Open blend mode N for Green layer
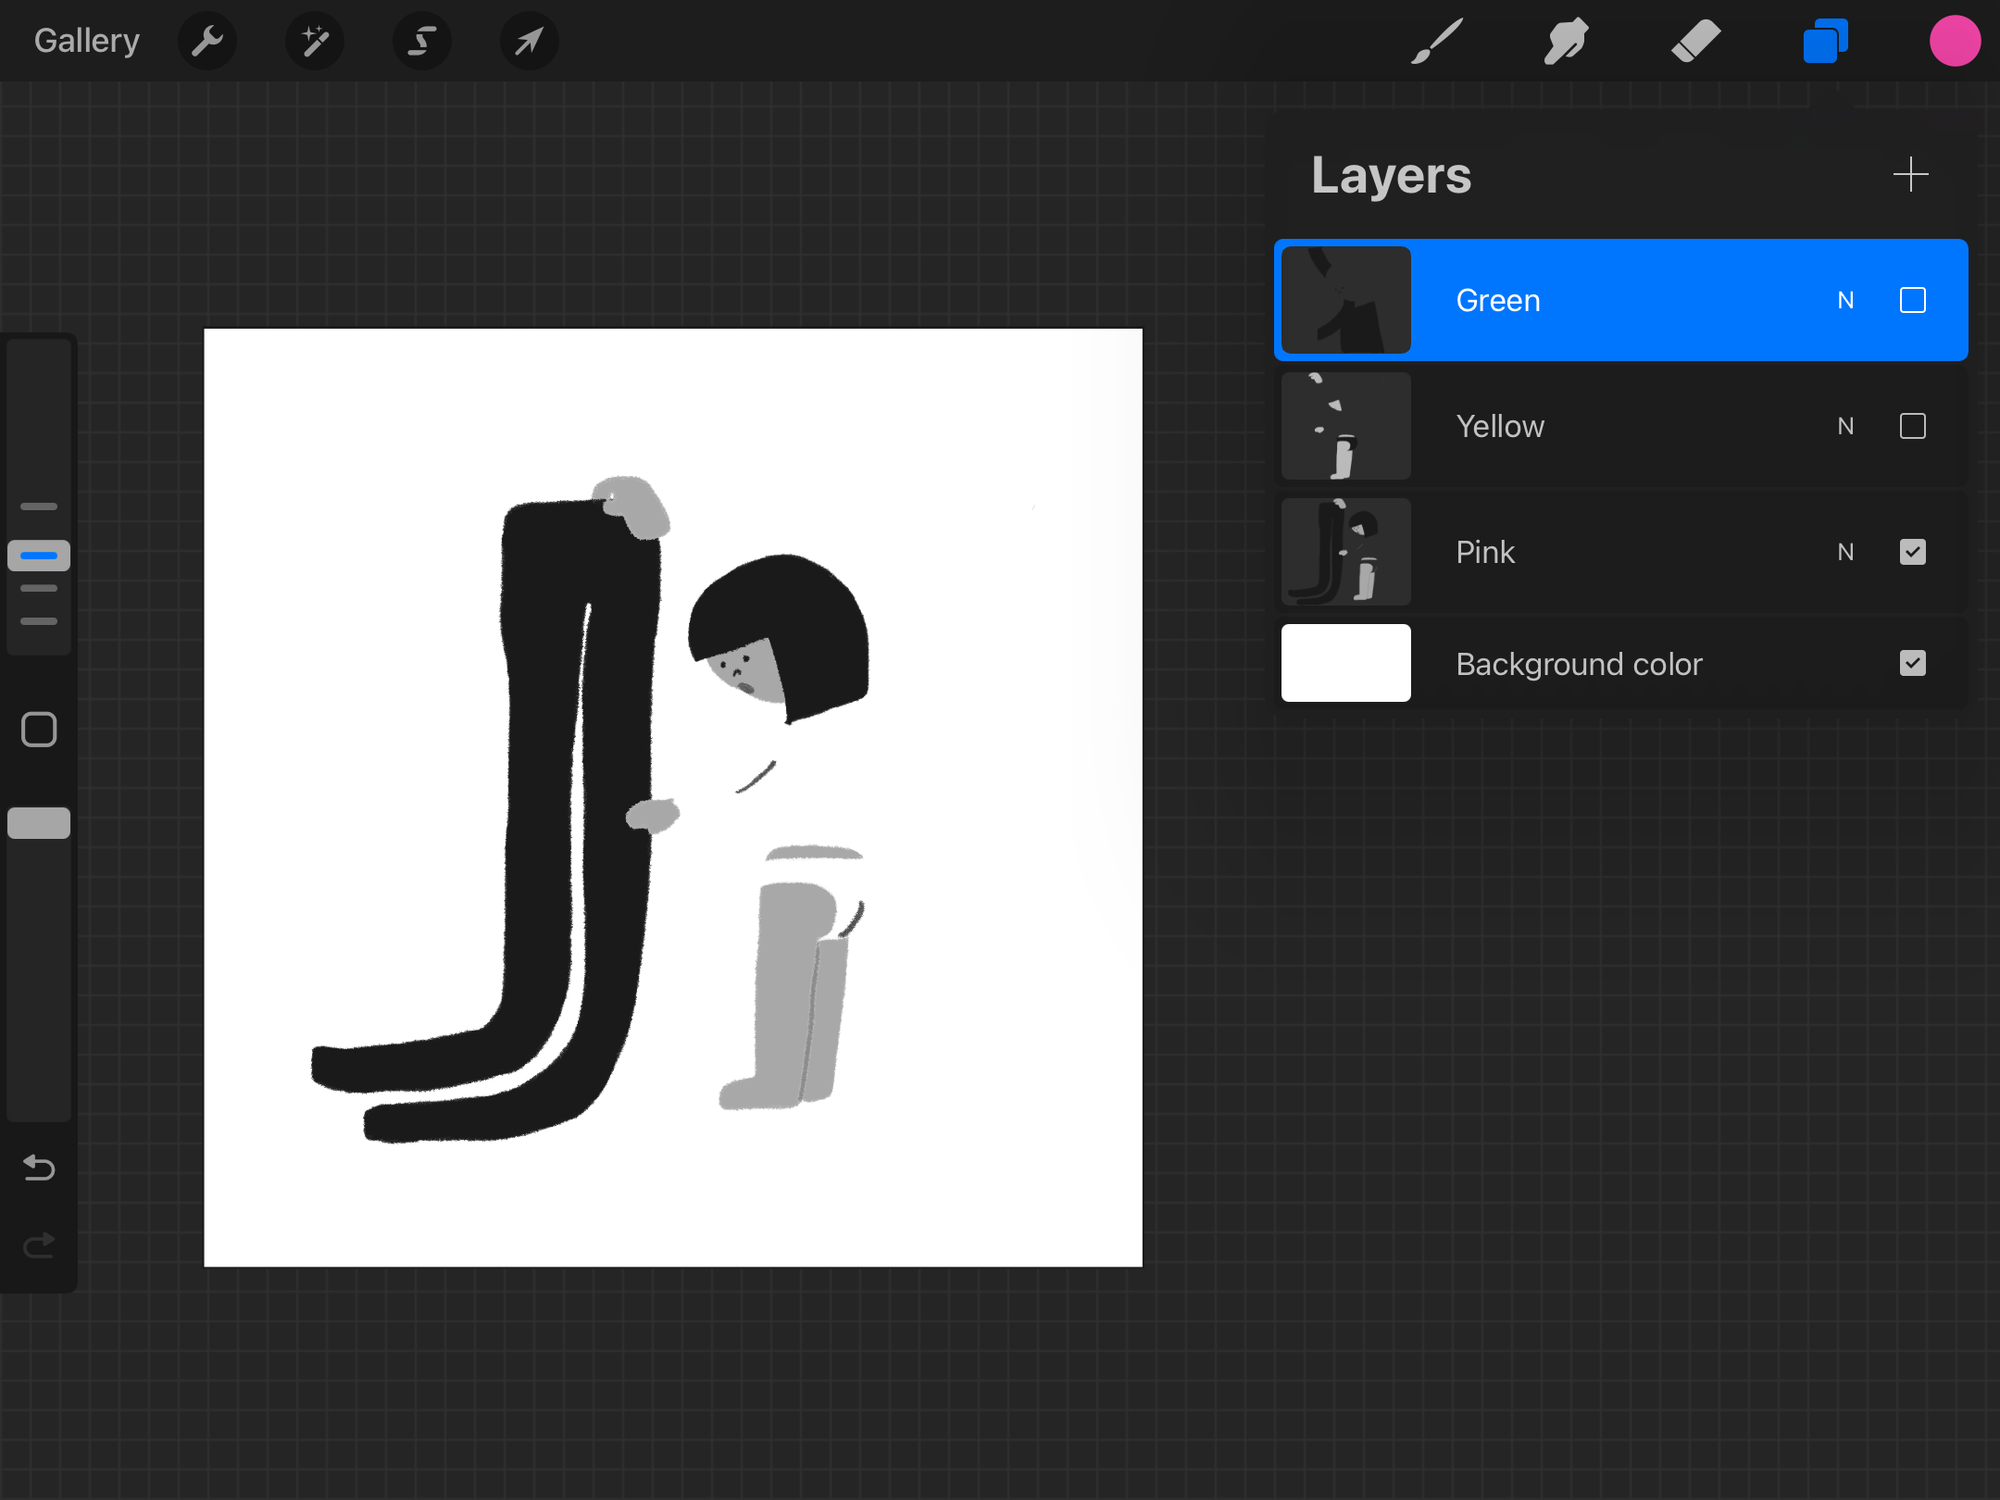This screenshot has width=2000, height=1500. (1845, 300)
